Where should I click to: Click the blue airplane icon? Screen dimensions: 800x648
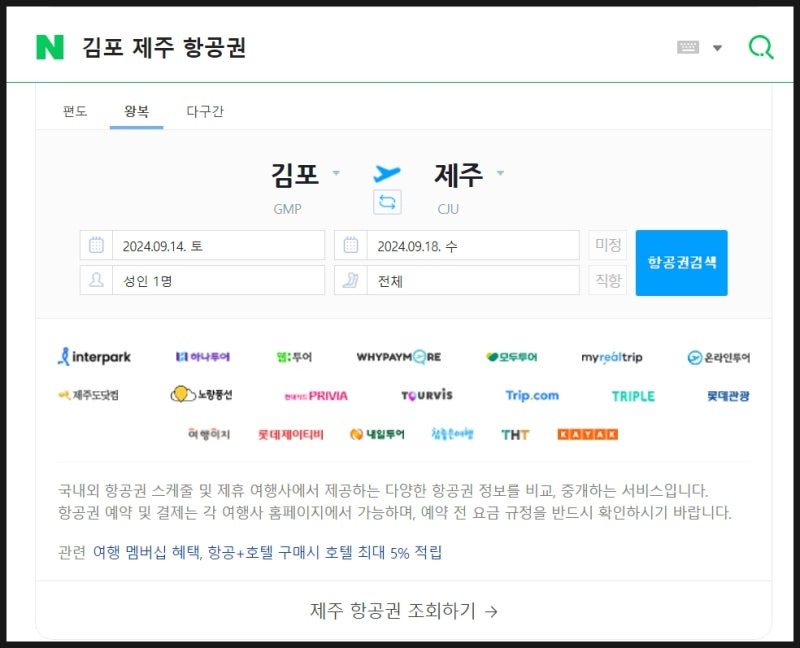387,173
